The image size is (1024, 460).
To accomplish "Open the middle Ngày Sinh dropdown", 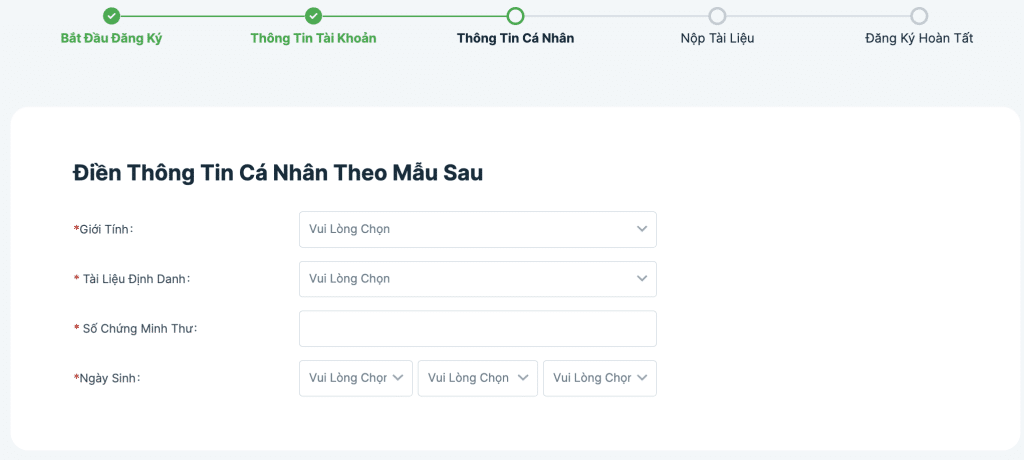I will pyautogui.click(x=477, y=378).
